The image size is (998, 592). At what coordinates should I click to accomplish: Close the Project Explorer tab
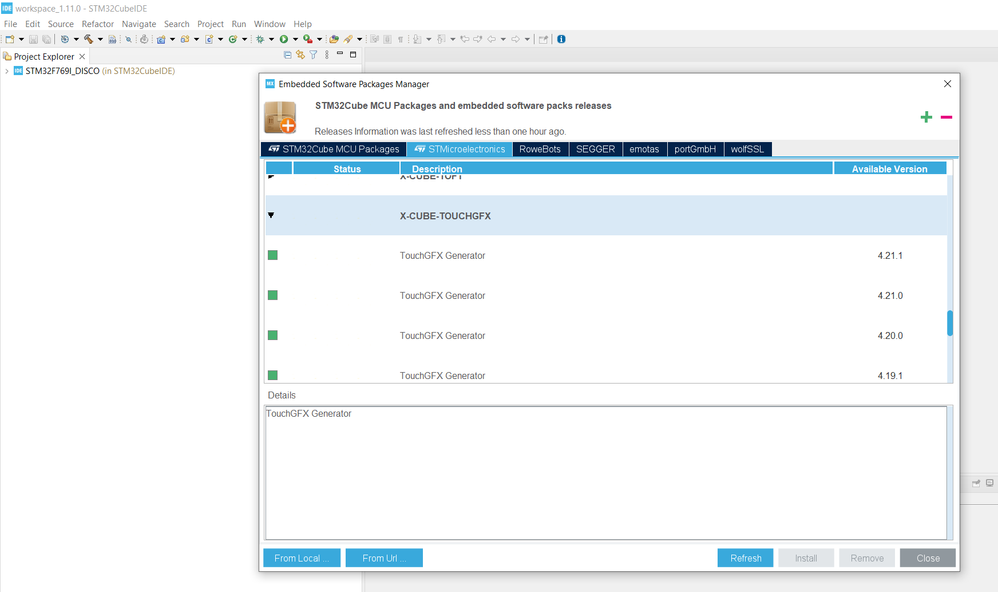tap(82, 57)
